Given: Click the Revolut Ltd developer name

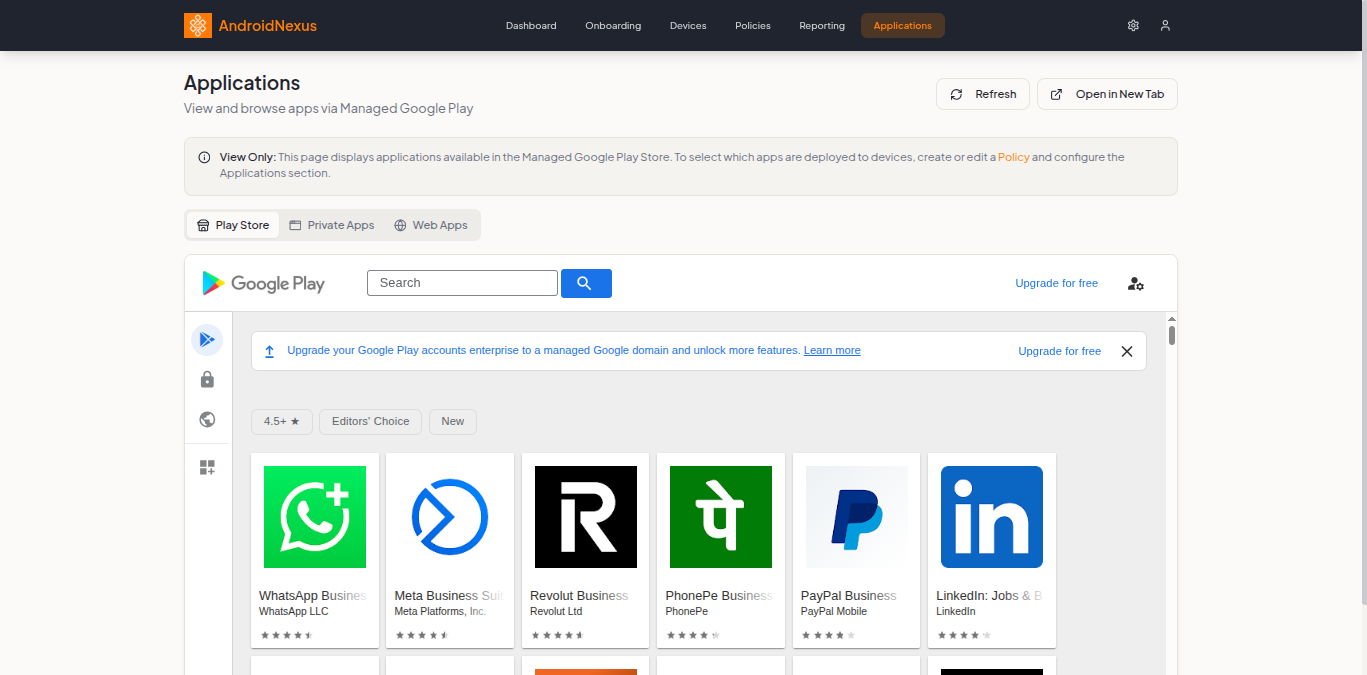Looking at the screenshot, I should [x=556, y=611].
